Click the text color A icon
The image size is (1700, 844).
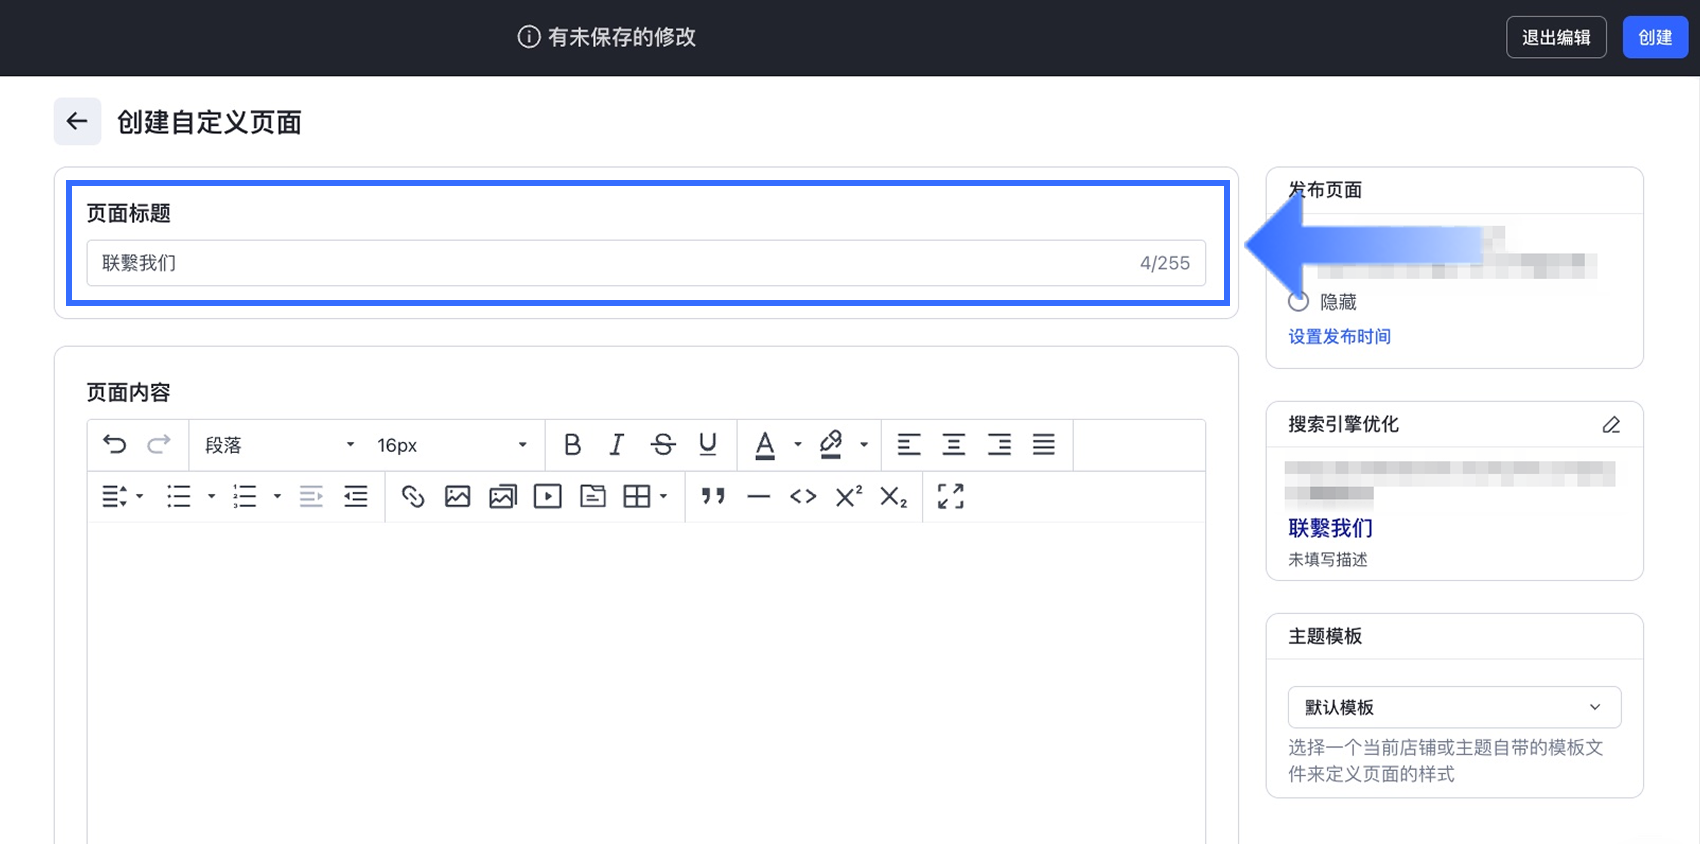pyautogui.click(x=765, y=444)
